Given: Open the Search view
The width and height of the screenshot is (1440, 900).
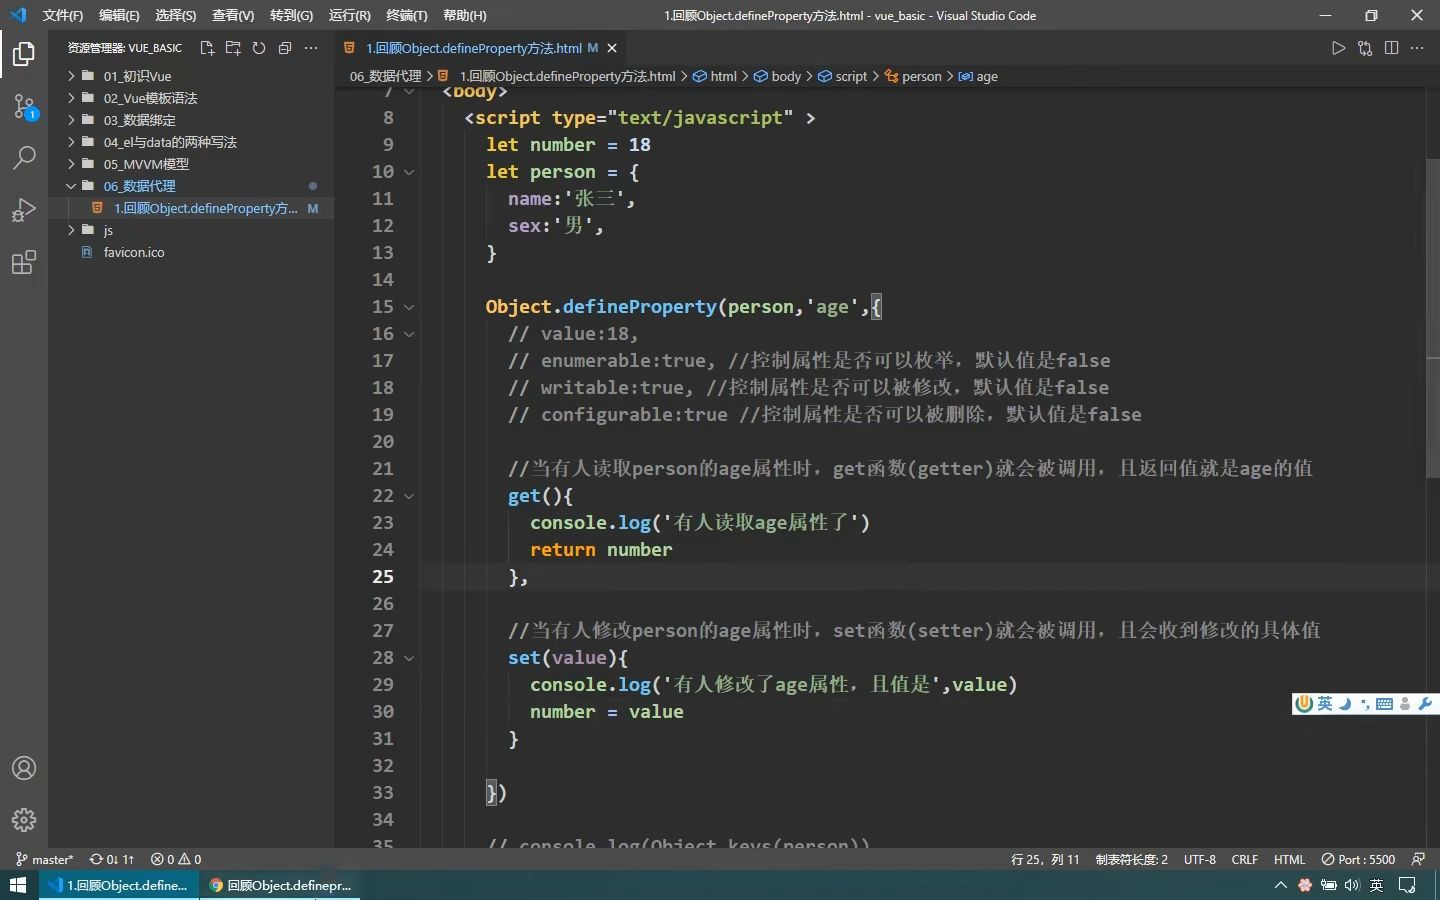Looking at the screenshot, I should pyautogui.click(x=24, y=158).
